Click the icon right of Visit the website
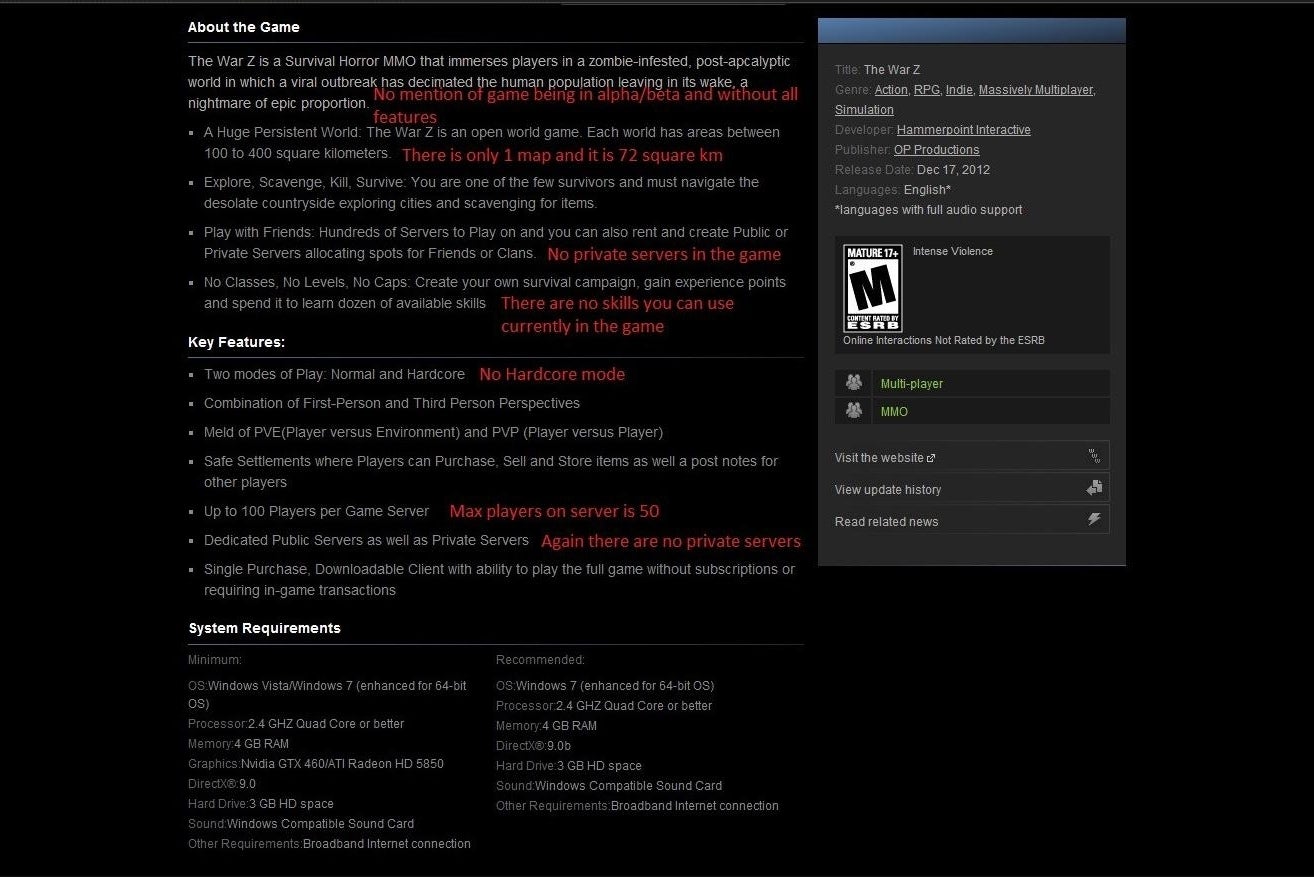Image resolution: width=1314 pixels, height=877 pixels. [1094, 457]
